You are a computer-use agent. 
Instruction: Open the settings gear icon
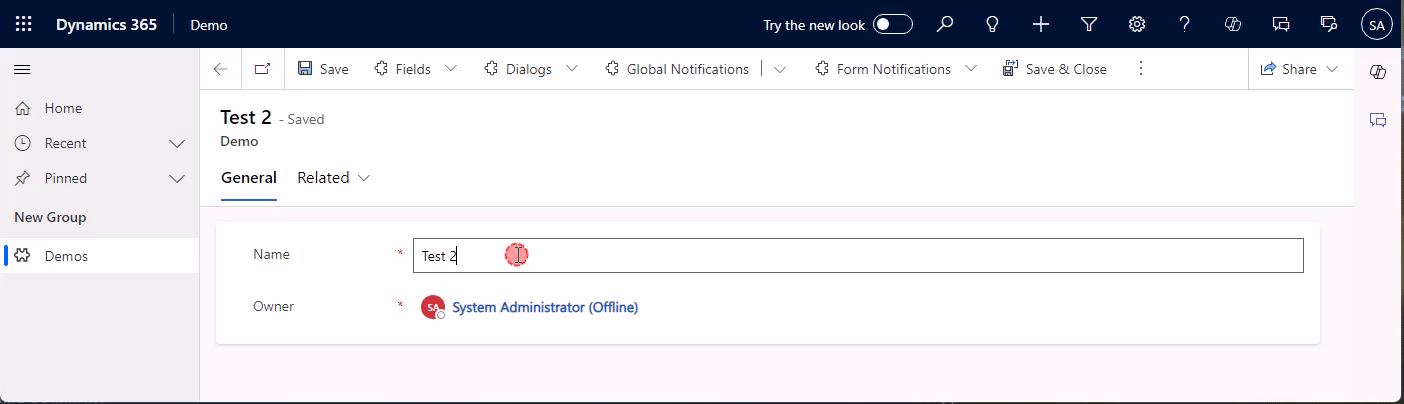coord(1137,25)
